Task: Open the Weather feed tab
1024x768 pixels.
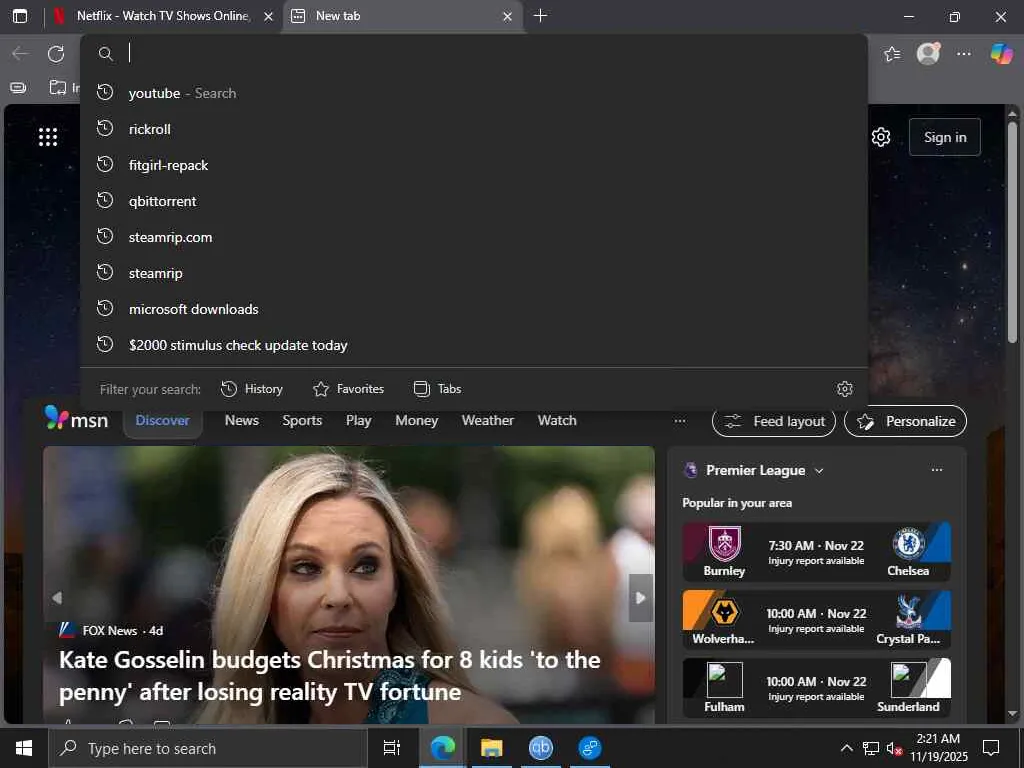Action: [488, 421]
